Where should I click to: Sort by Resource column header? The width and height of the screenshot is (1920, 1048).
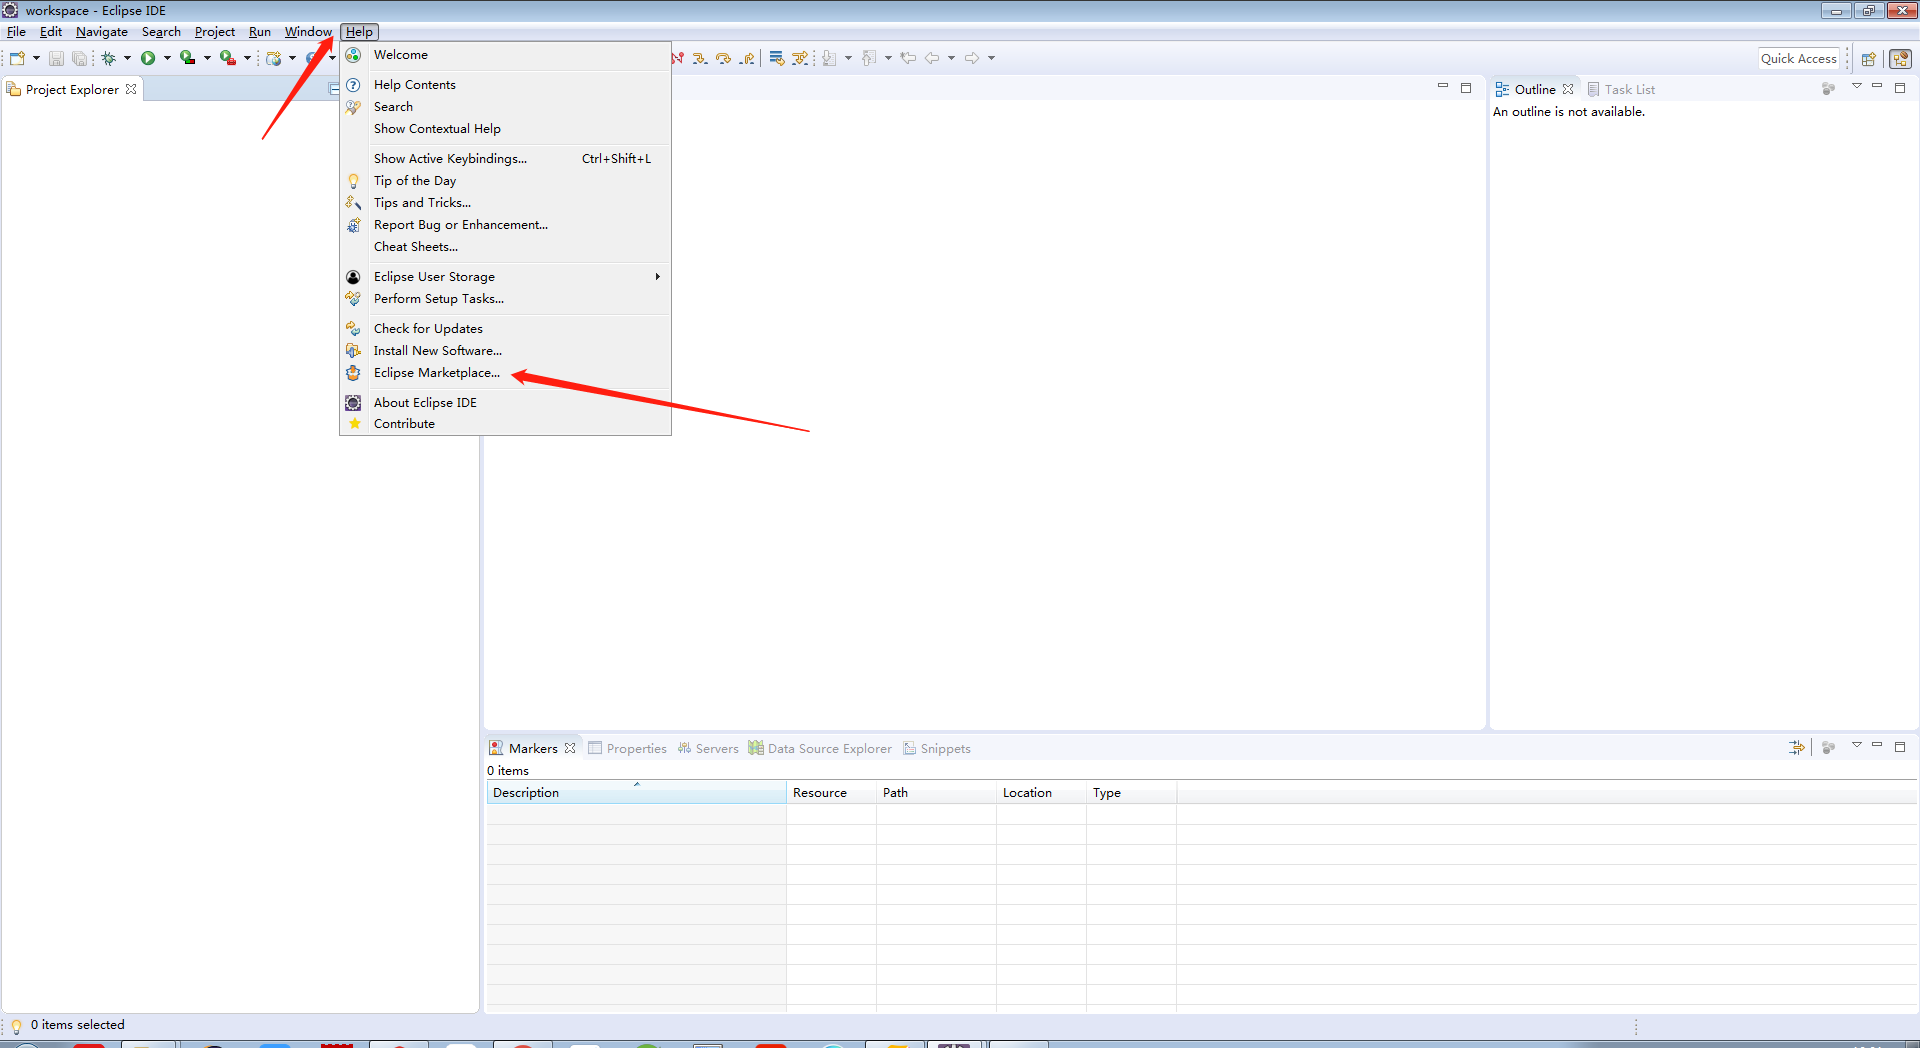pyautogui.click(x=831, y=793)
